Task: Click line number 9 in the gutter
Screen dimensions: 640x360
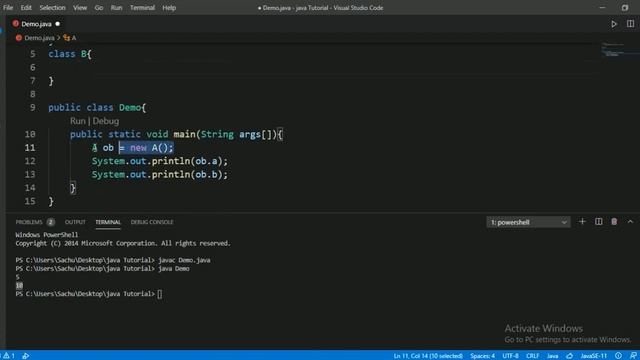Action: pyautogui.click(x=32, y=107)
